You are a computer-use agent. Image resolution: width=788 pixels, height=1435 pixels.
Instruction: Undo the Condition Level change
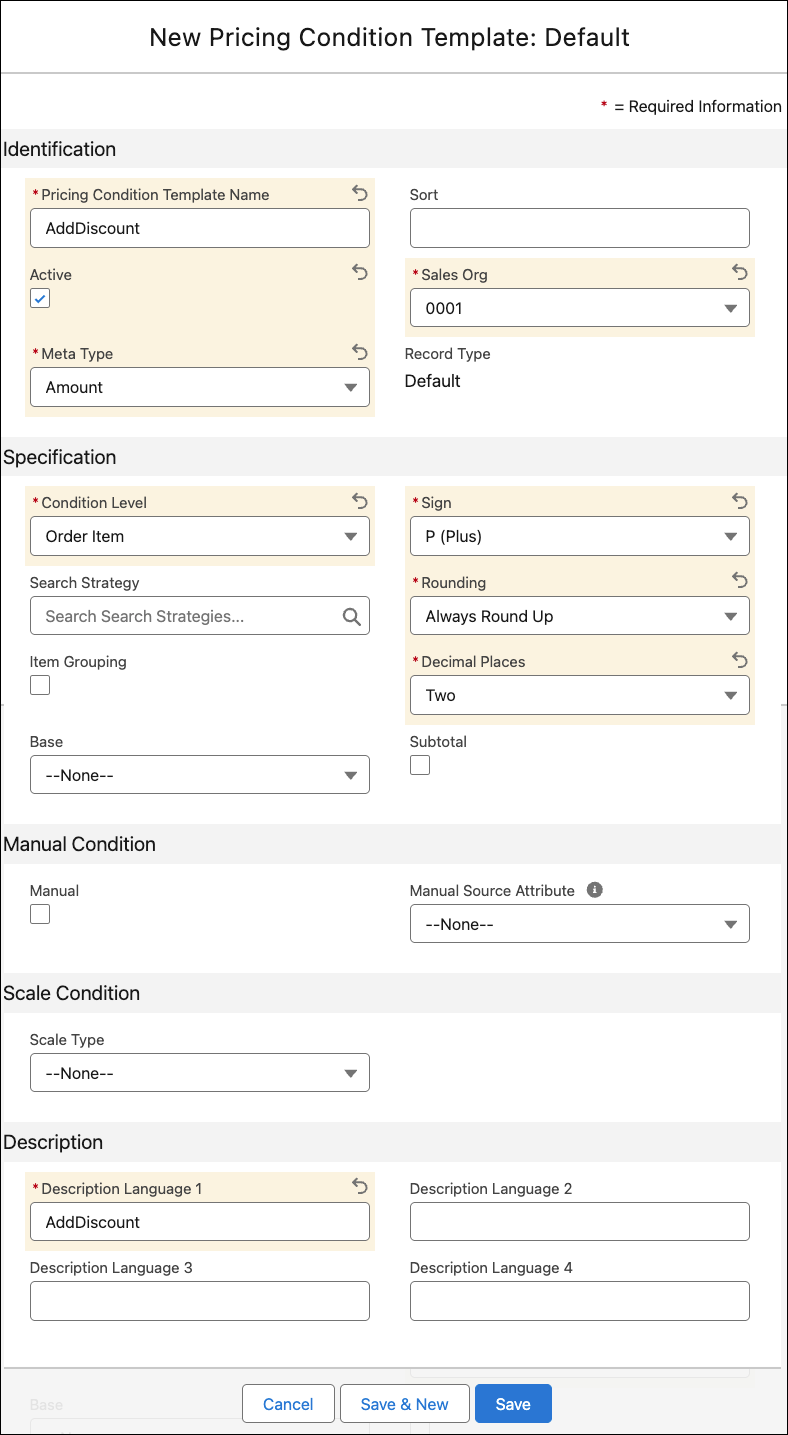360,500
